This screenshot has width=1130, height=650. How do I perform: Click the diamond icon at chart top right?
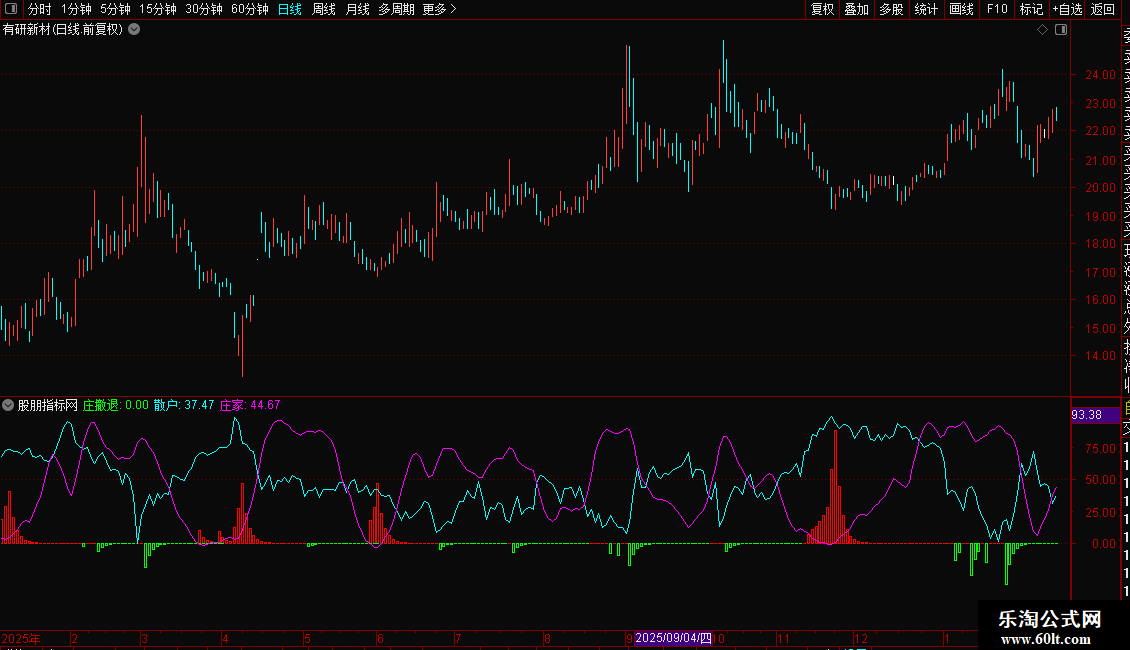click(x=1042, y=30)
